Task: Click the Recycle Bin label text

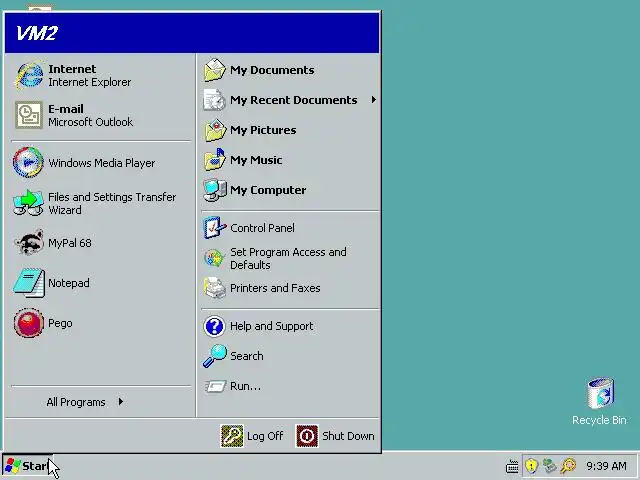Action: (599, 420)
